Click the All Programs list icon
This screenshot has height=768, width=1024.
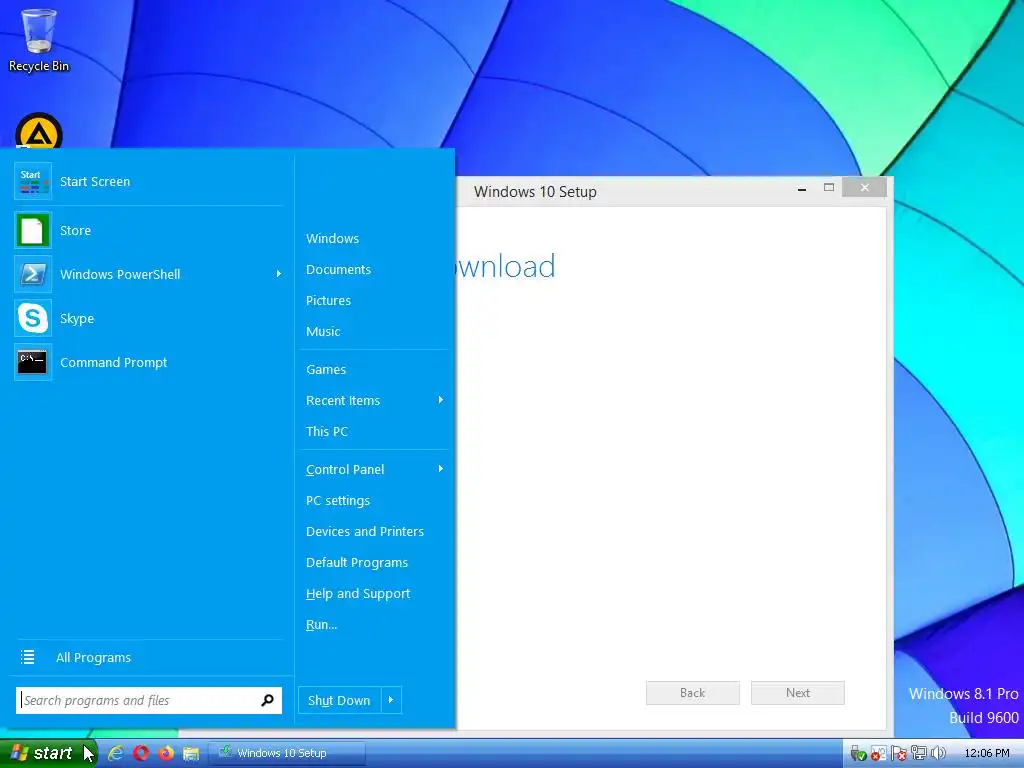coord(27,657)
